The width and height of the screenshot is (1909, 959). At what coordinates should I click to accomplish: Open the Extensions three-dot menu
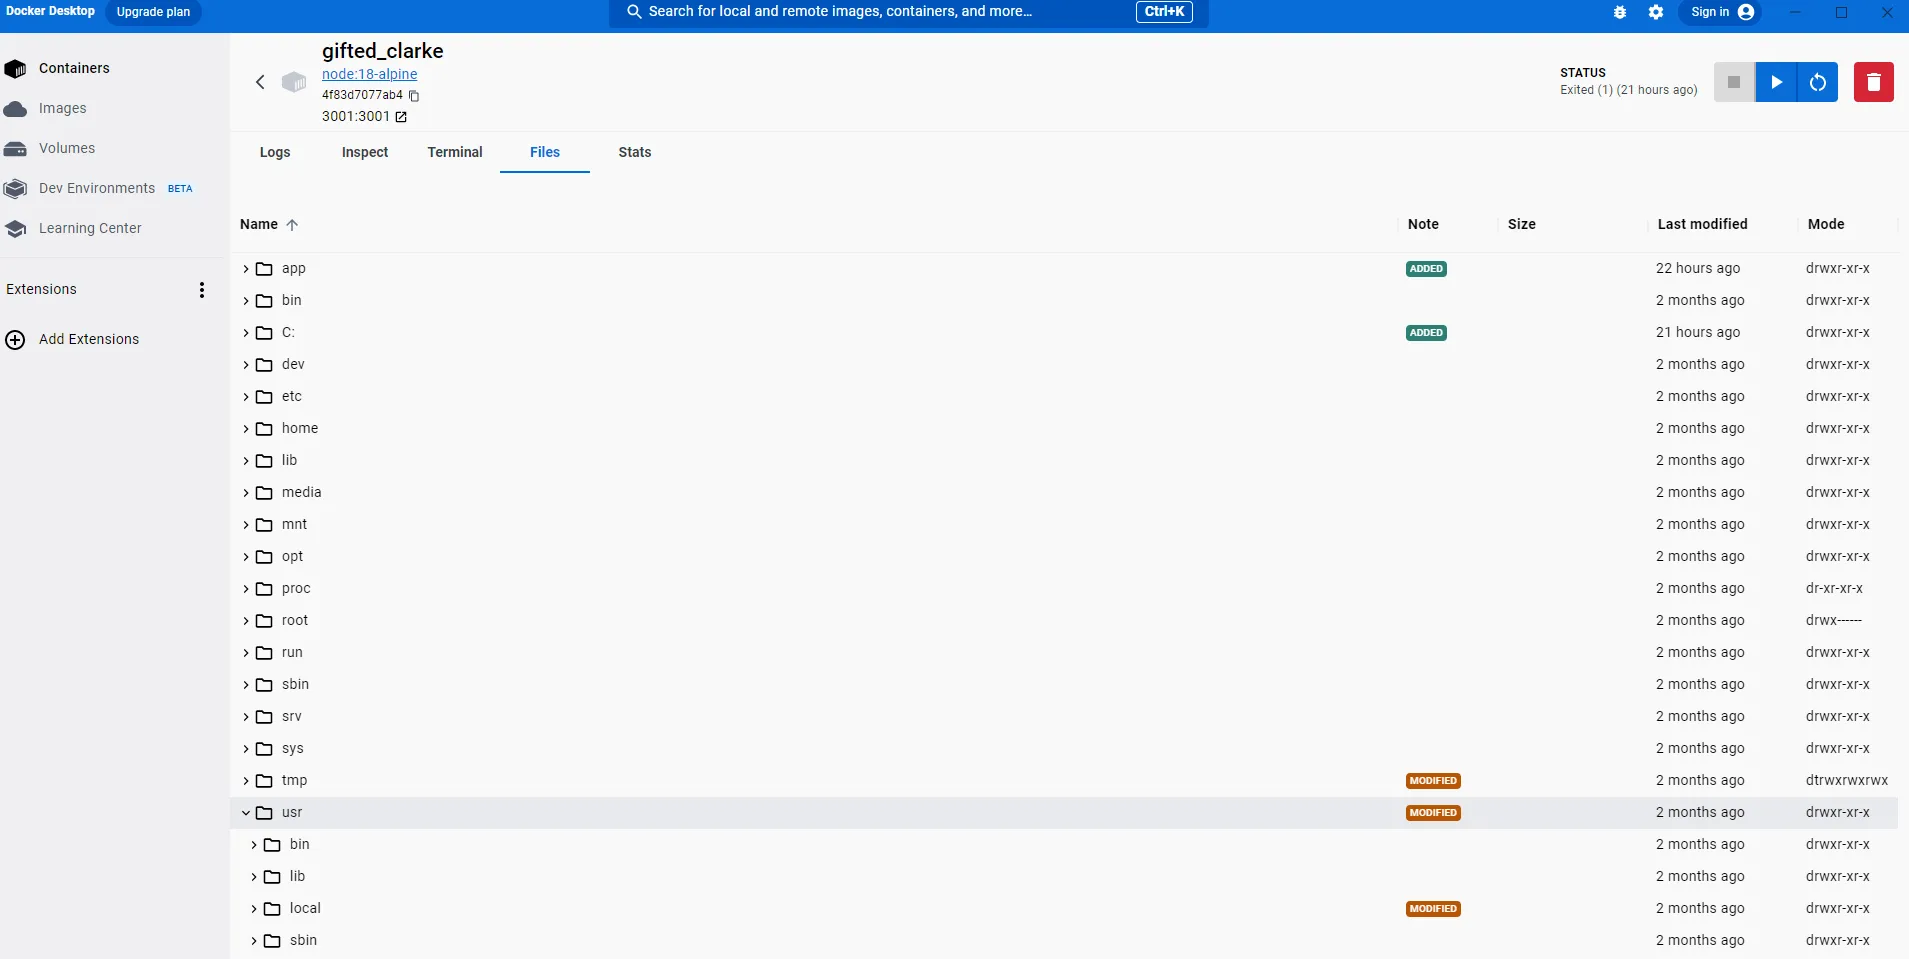tap(202, 290)
